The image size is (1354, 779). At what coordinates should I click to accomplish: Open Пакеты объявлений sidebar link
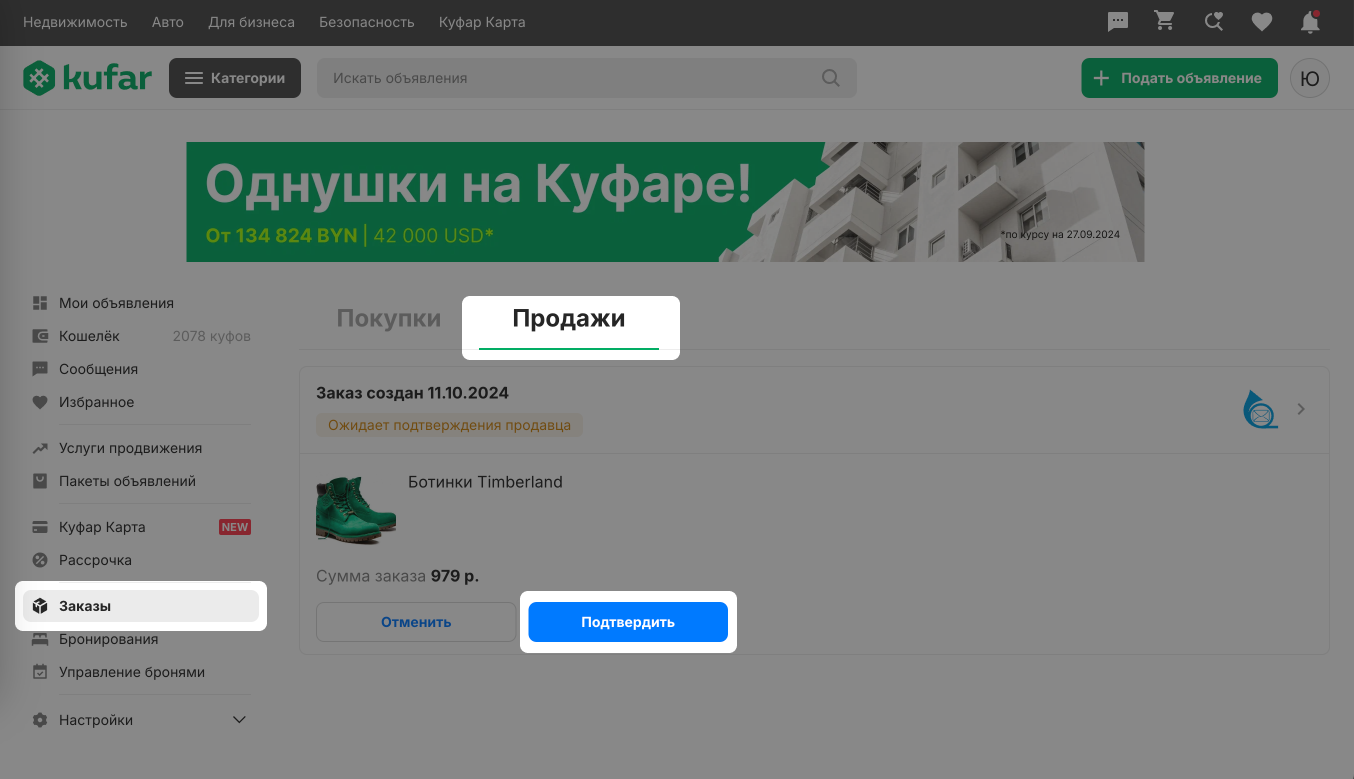click(x=127, y=481)
